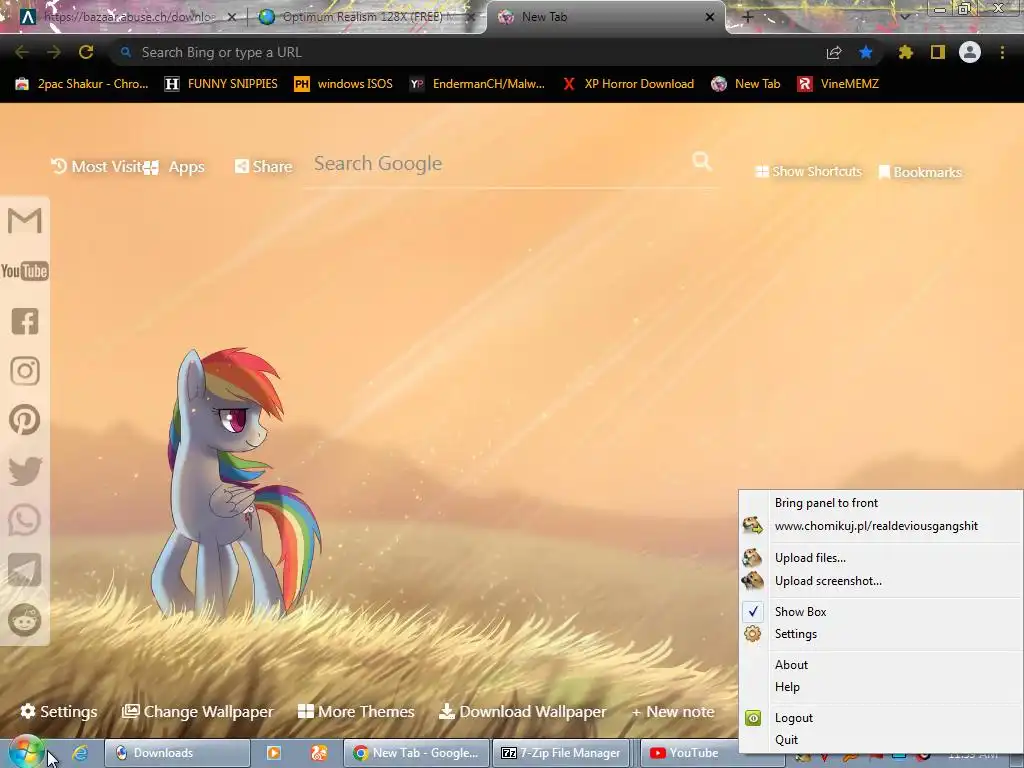Image resolution: width=1024 pixels, height=768 pixels.
Task: Reload the page with the refresh icon
Action: 86,52
